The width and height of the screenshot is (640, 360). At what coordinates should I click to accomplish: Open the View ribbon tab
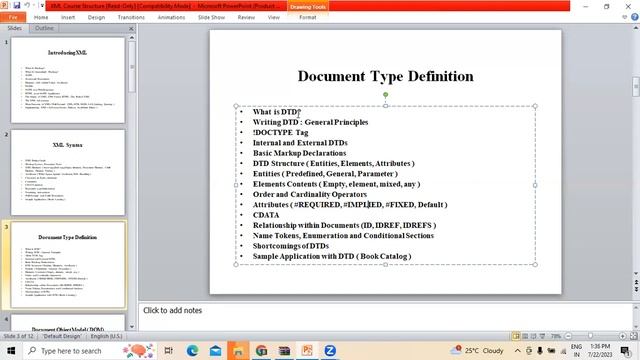[273, 18]
